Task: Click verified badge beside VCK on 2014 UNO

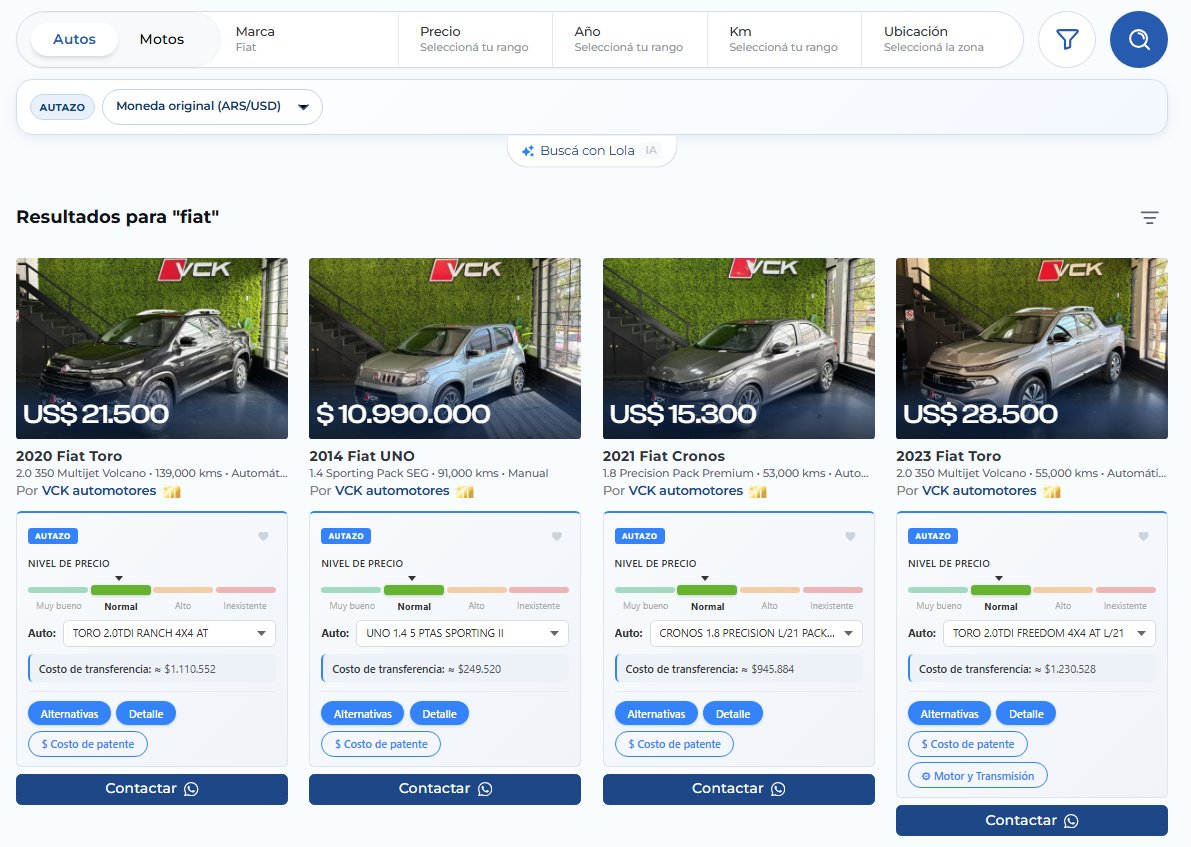Action: (465, 491)
